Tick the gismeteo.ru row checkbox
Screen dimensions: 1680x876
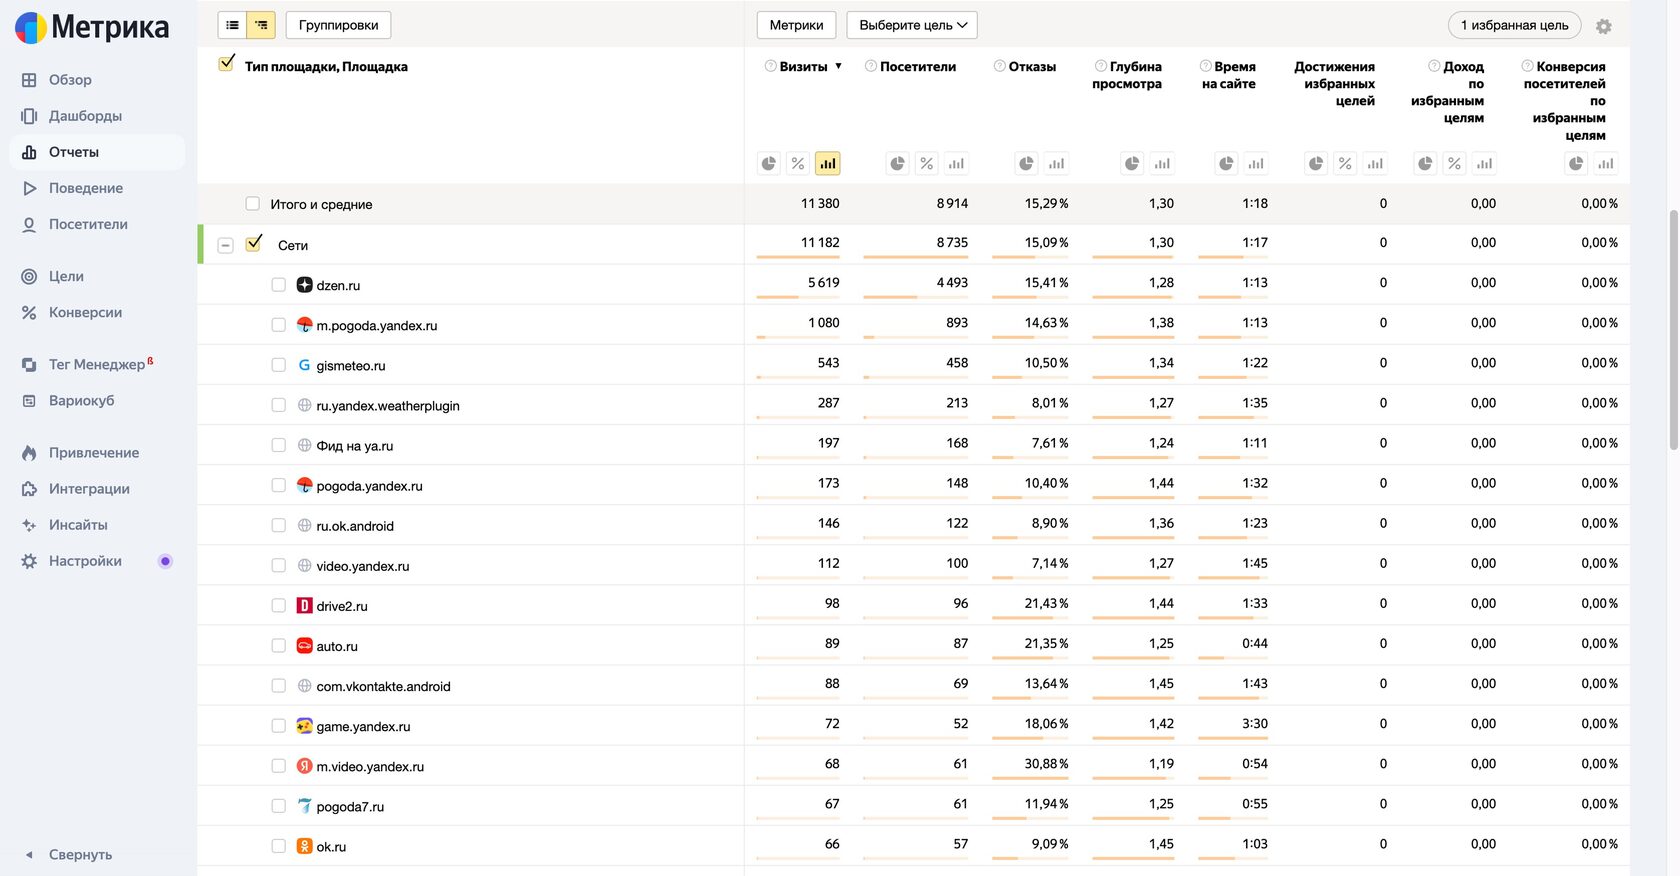[x=279, y=365]
